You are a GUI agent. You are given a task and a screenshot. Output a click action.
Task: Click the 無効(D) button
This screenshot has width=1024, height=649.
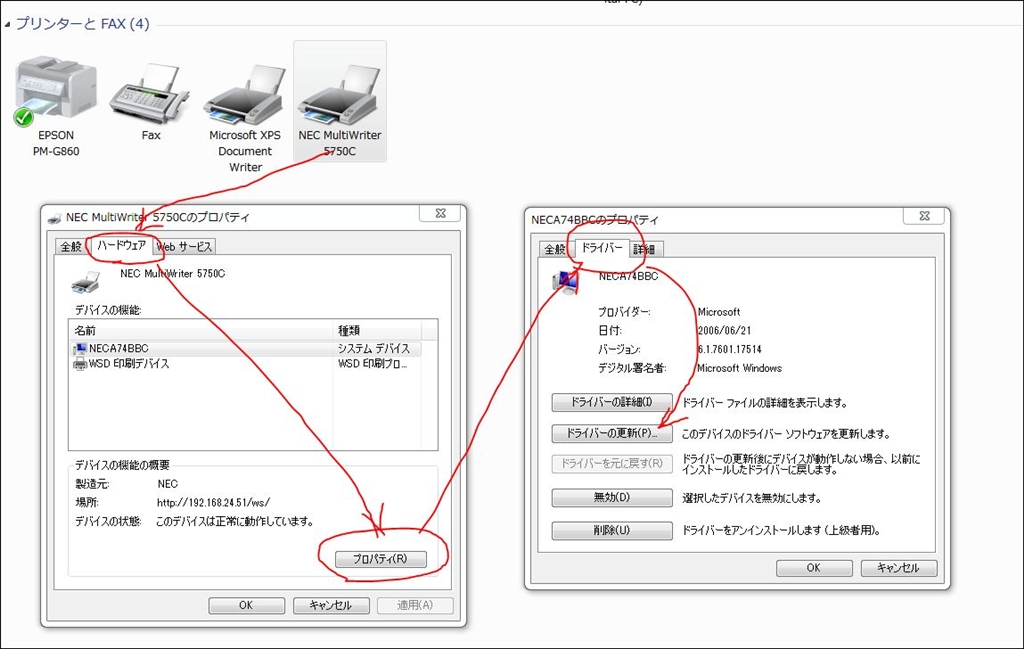tap(612, 498)
